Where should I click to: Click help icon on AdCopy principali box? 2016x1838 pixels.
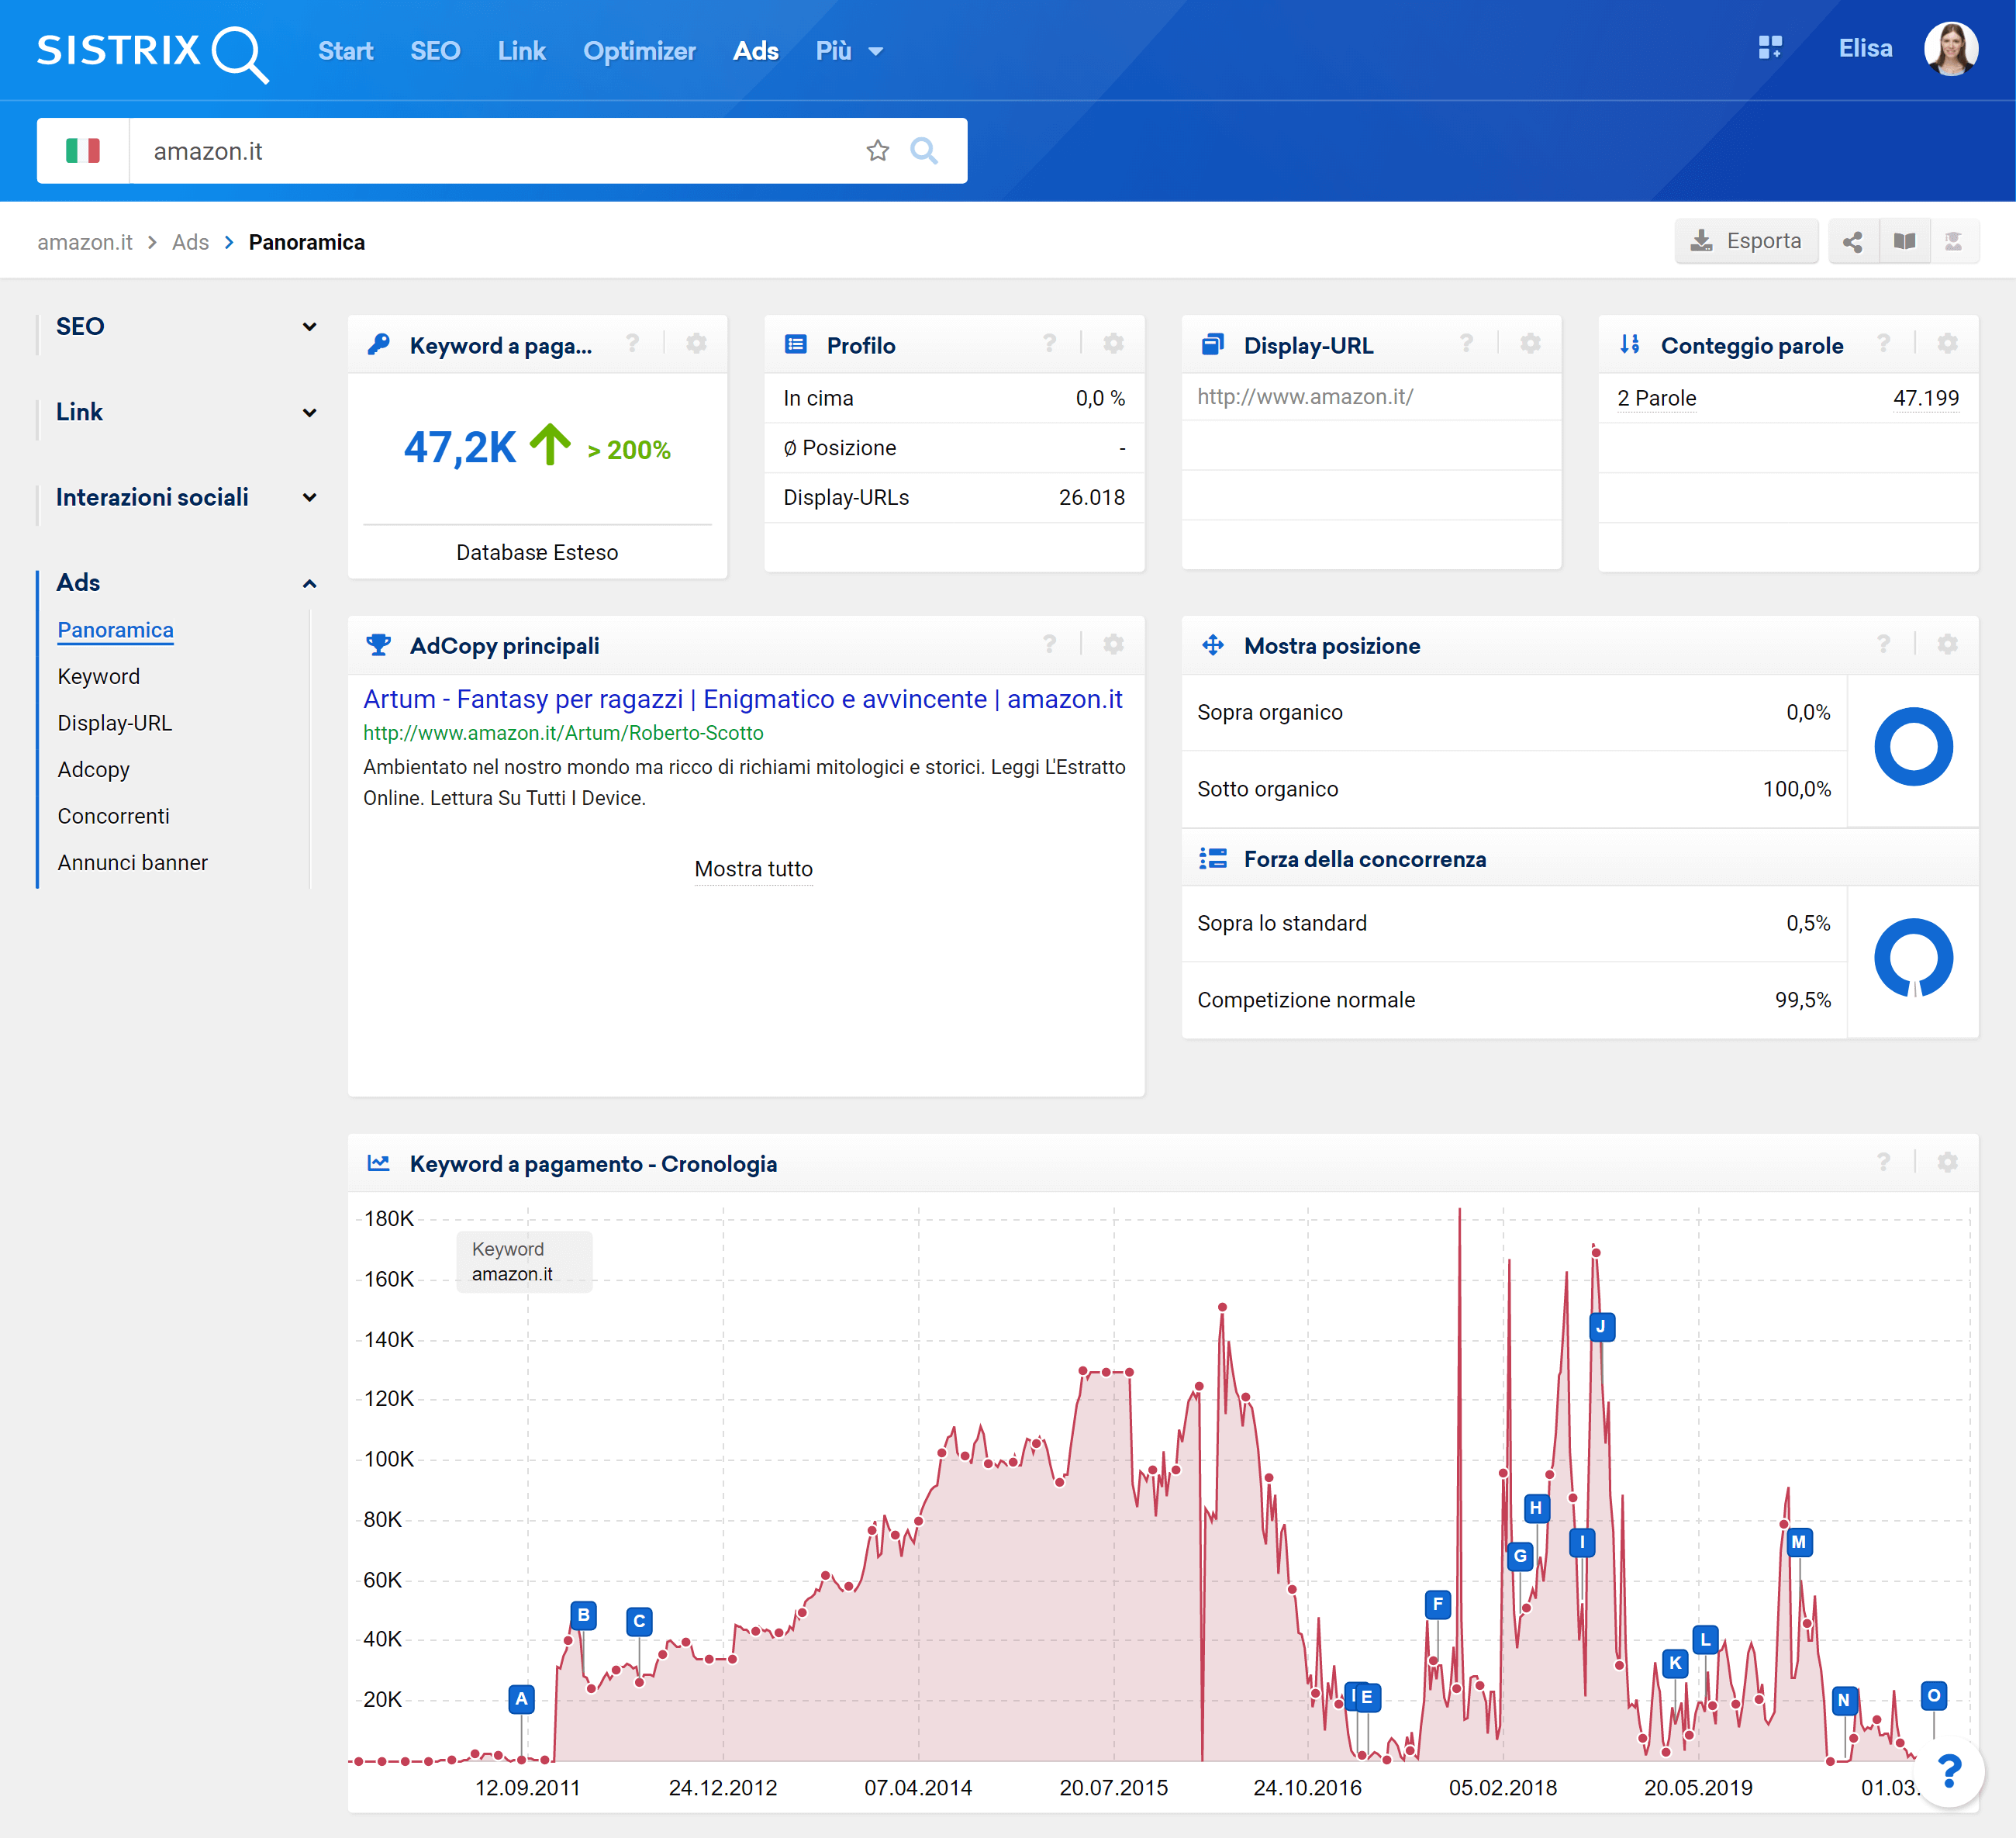pyautogui.click(x=1049, y=644)
